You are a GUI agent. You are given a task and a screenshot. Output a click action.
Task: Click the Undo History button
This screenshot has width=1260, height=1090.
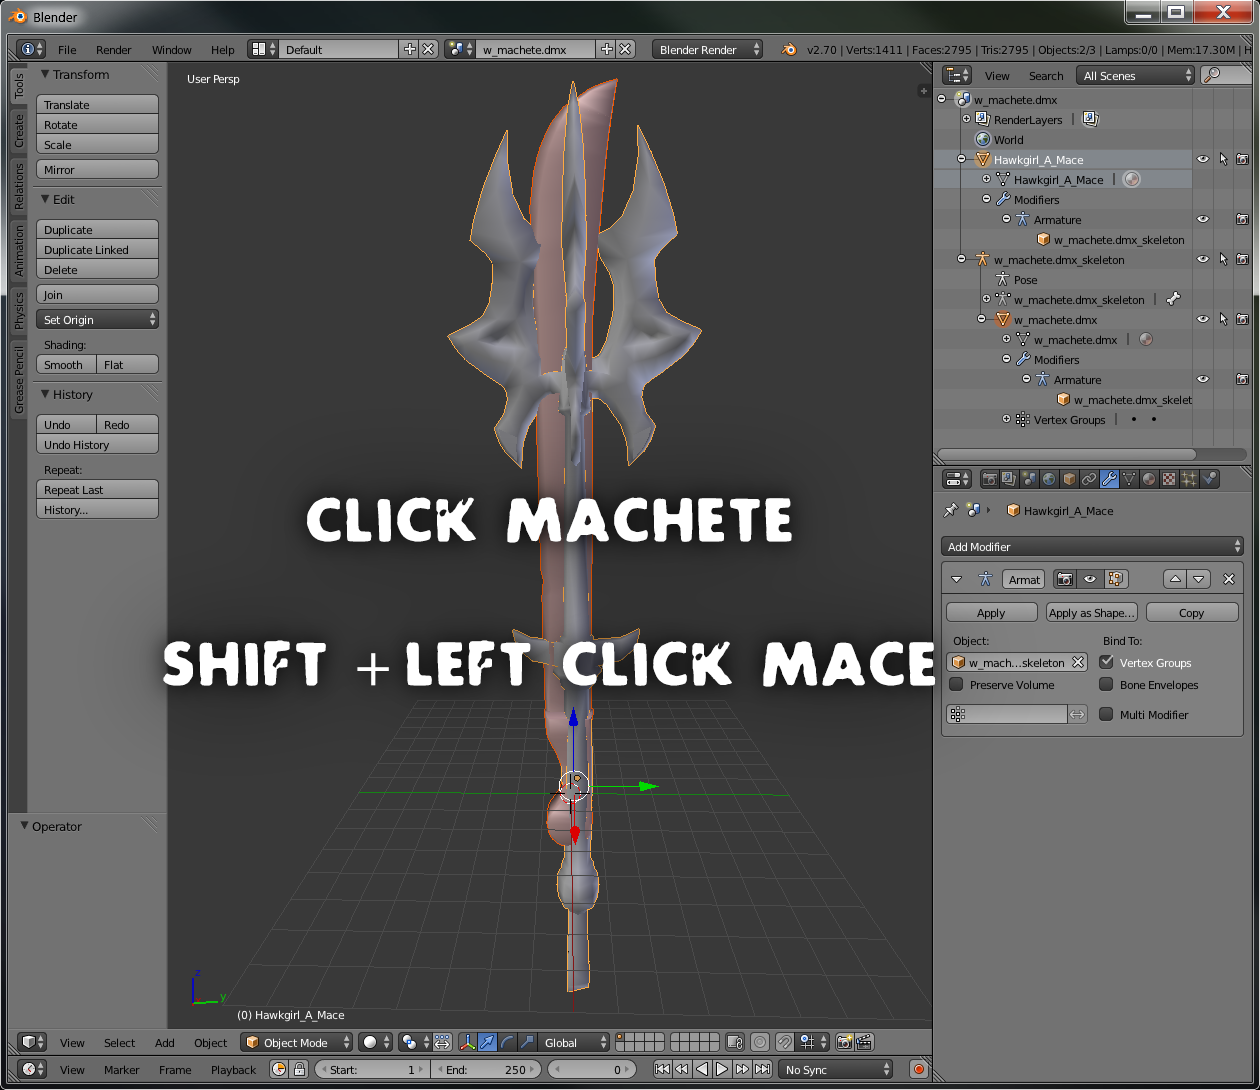(x=97, y=444)
